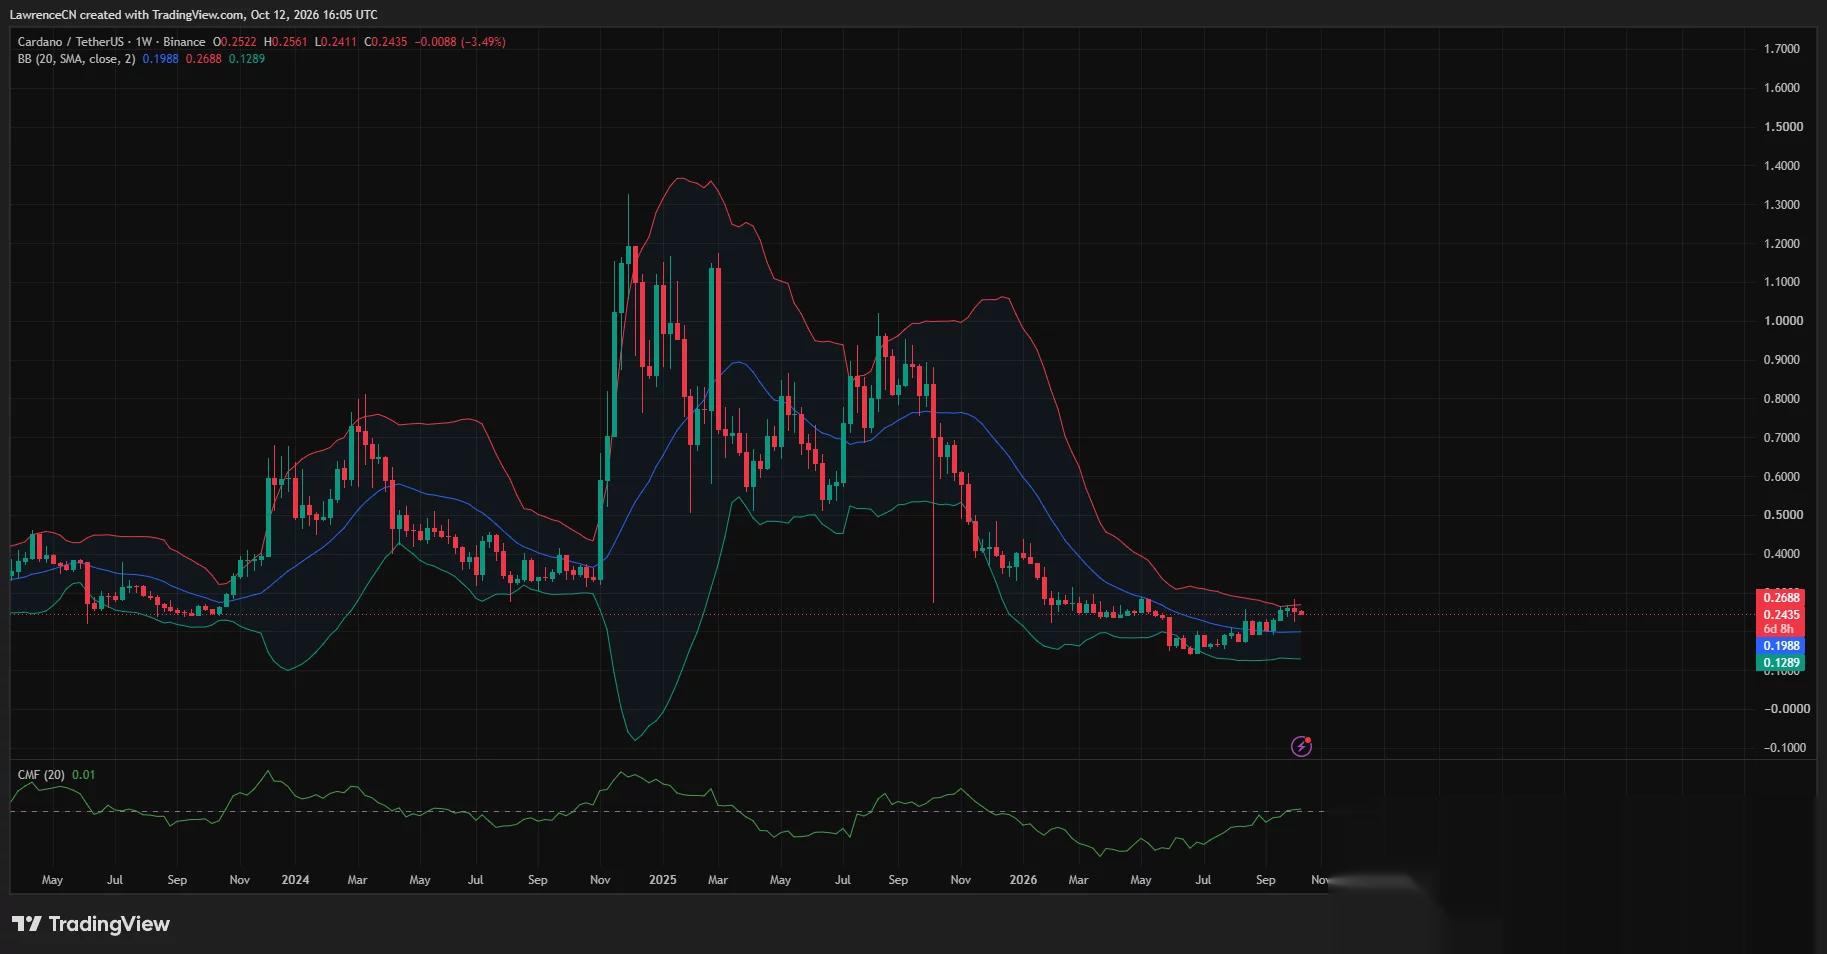Click the -0.1000 price scale label

pyautogui.click(x=1785, y=748)
